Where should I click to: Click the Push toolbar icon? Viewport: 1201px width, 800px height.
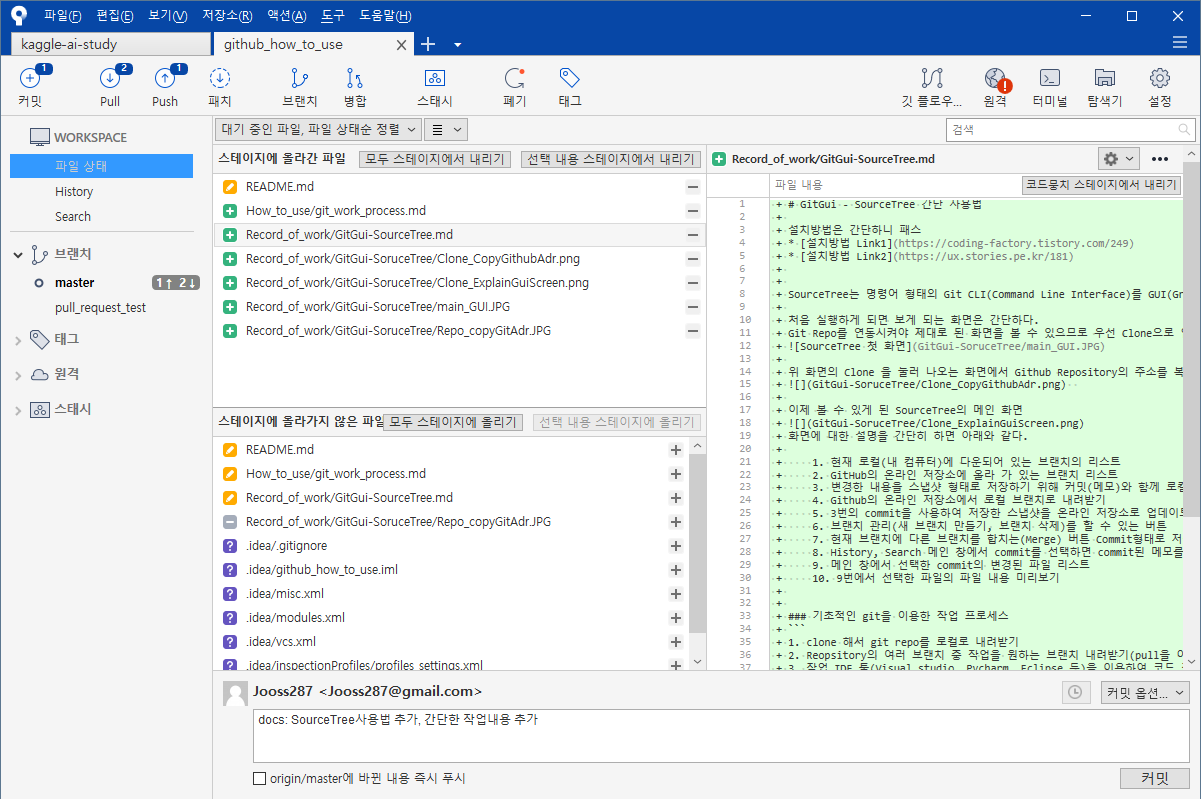click(x=165, y=86)
